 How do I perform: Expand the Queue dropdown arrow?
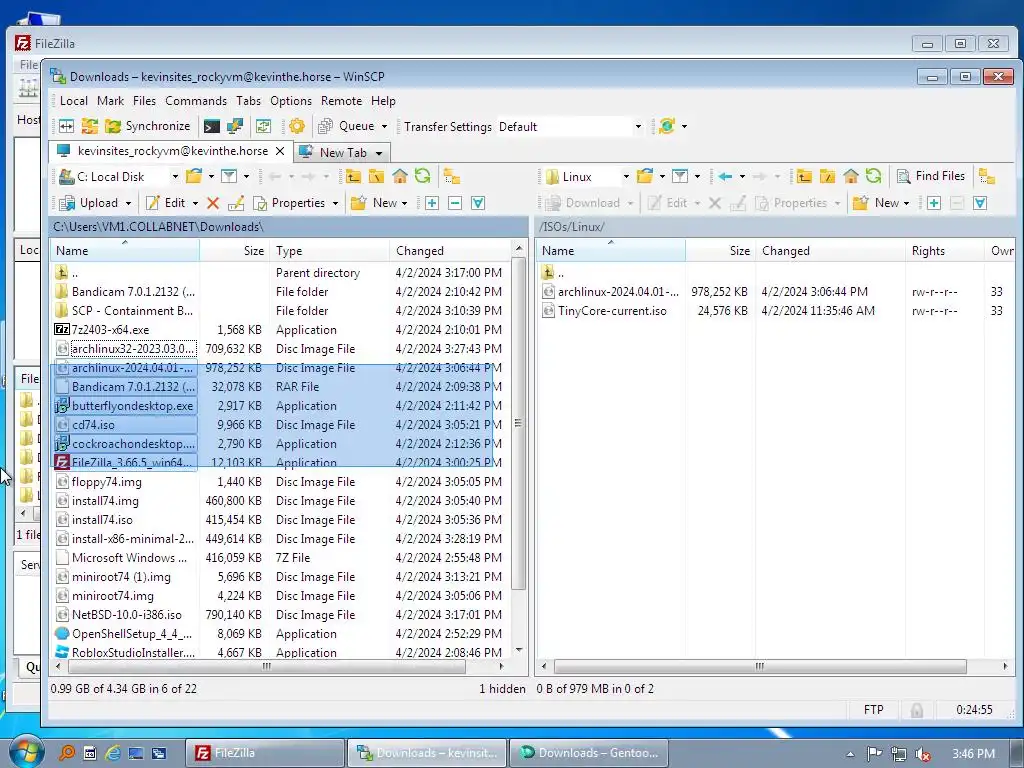point(384,126)
